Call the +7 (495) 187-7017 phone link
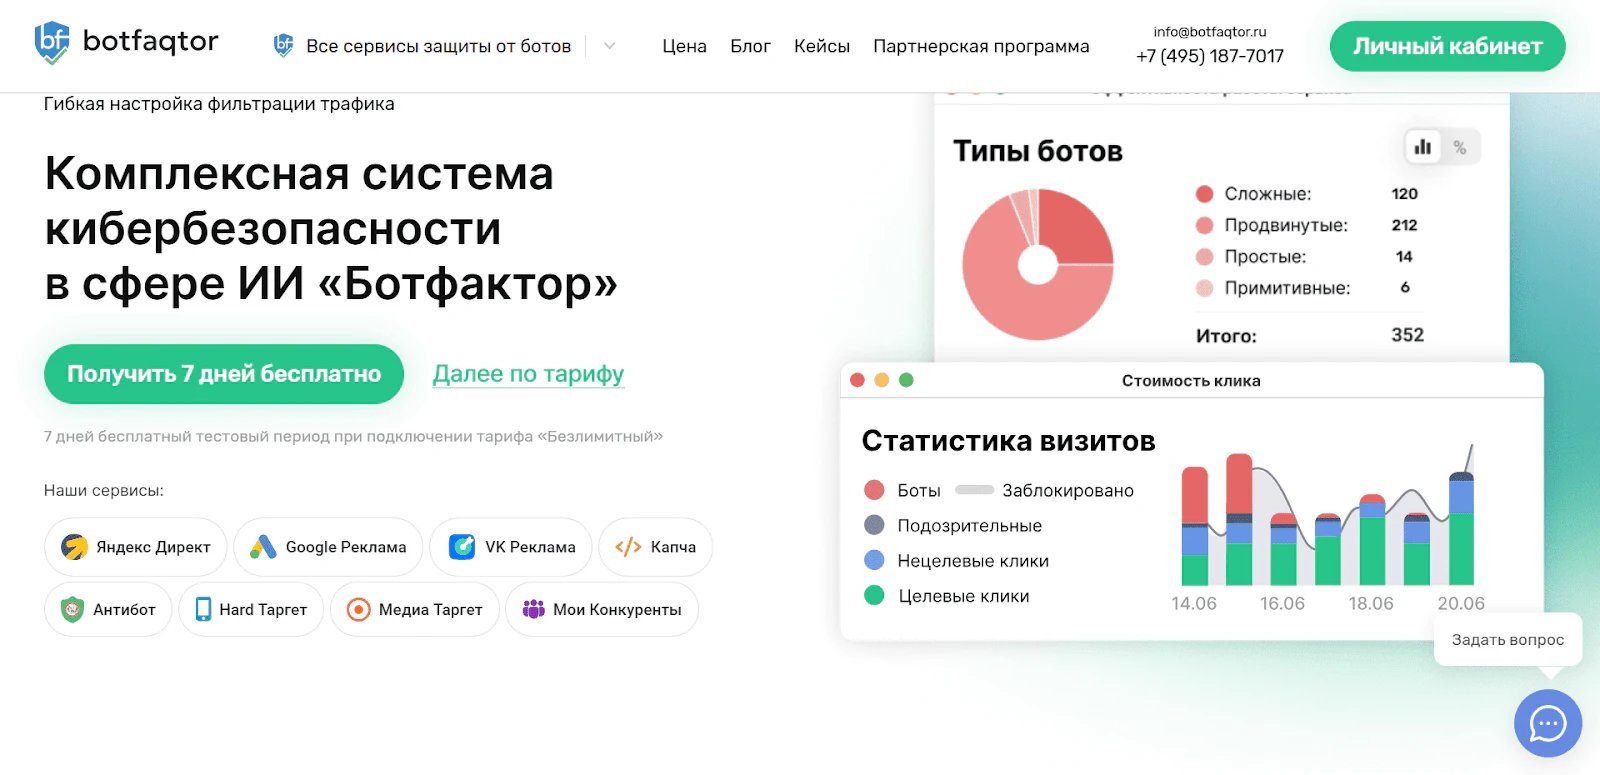The height and width of the screenshot is (775, 1600). tap(1210, 56)
